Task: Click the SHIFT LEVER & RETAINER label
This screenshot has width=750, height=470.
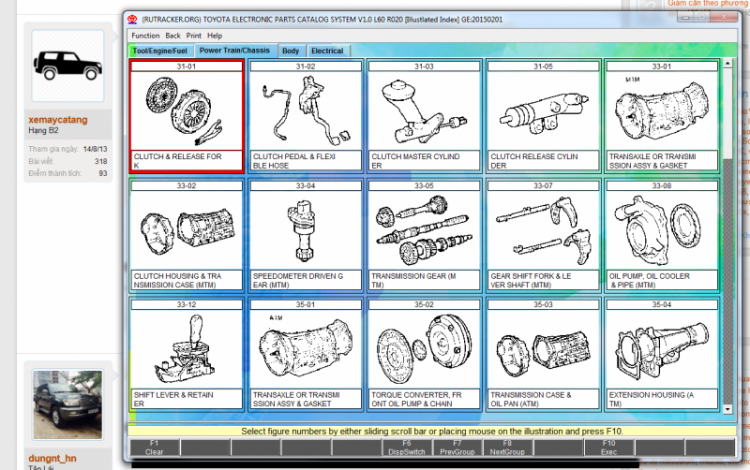Action: [187, 399]
